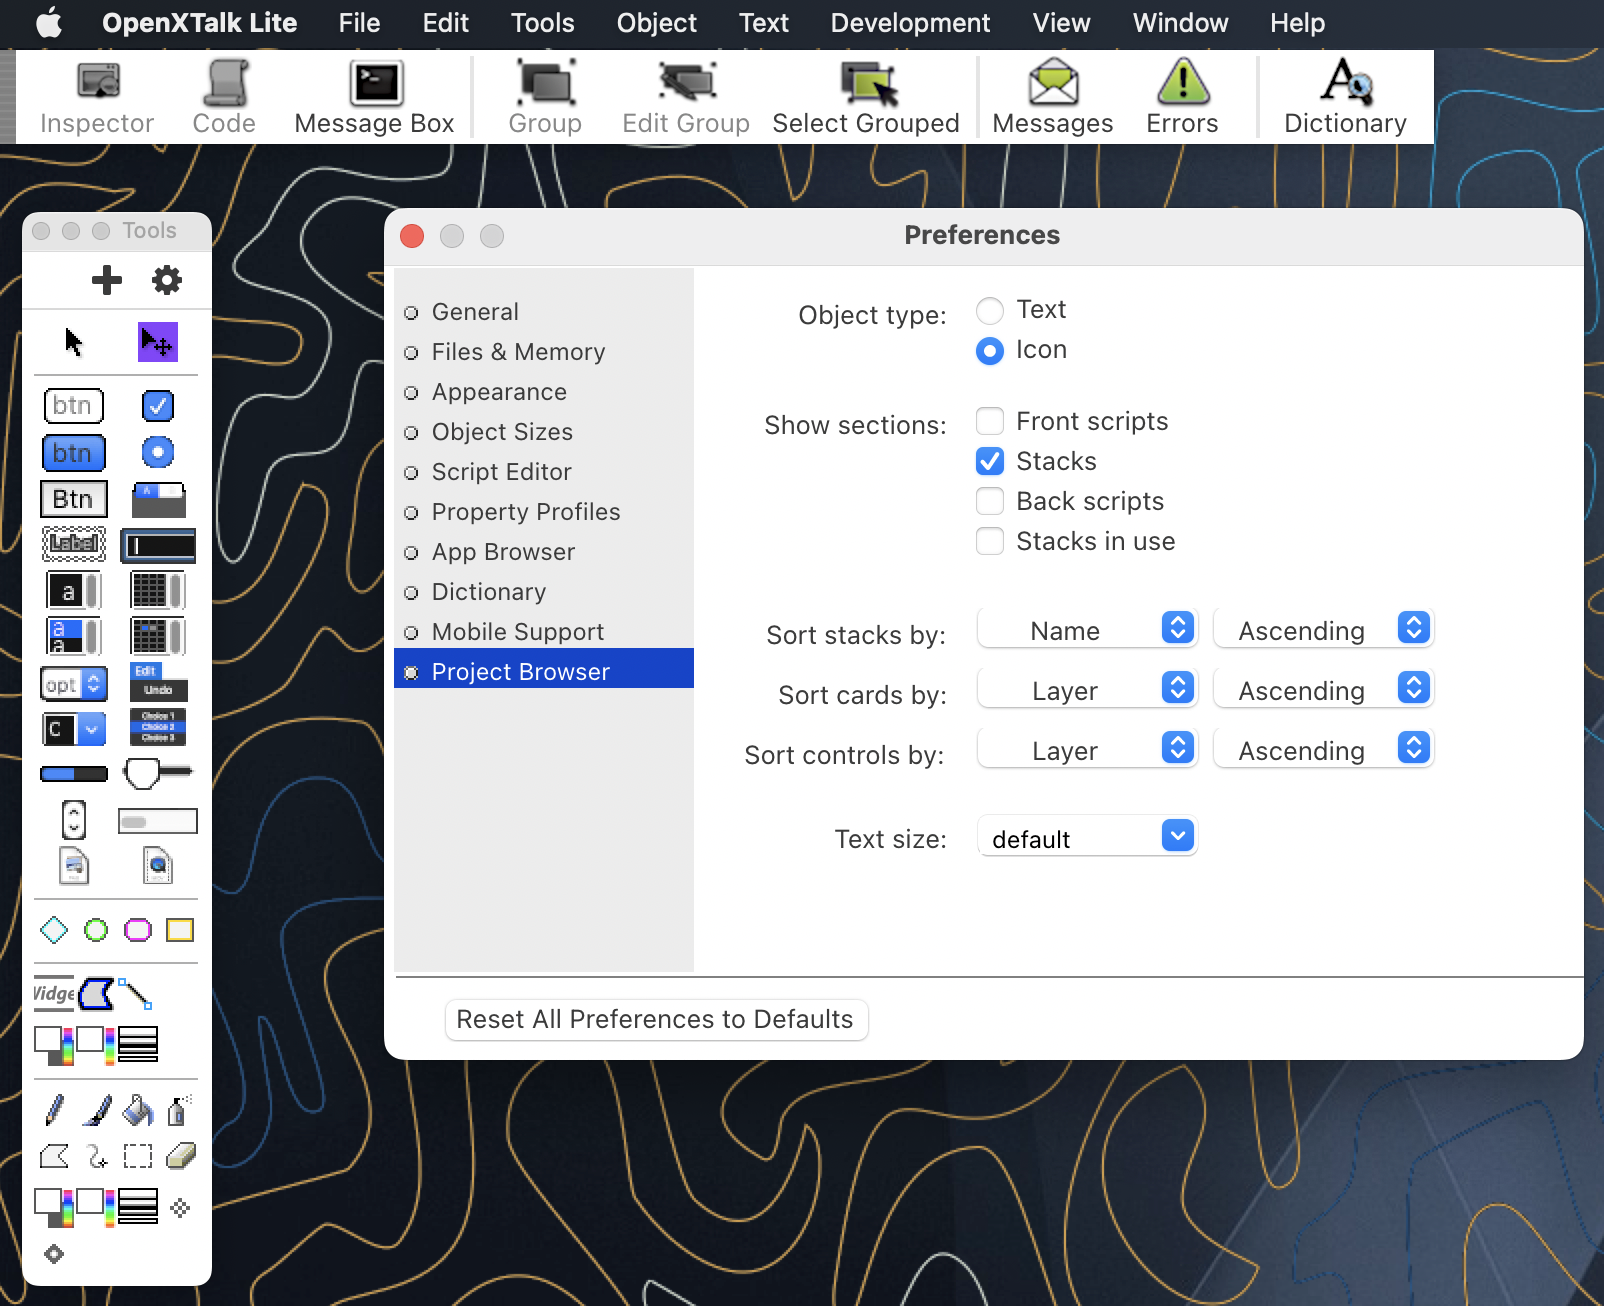Open the Sort cards by Layer dropdown

coord(1087,689)
